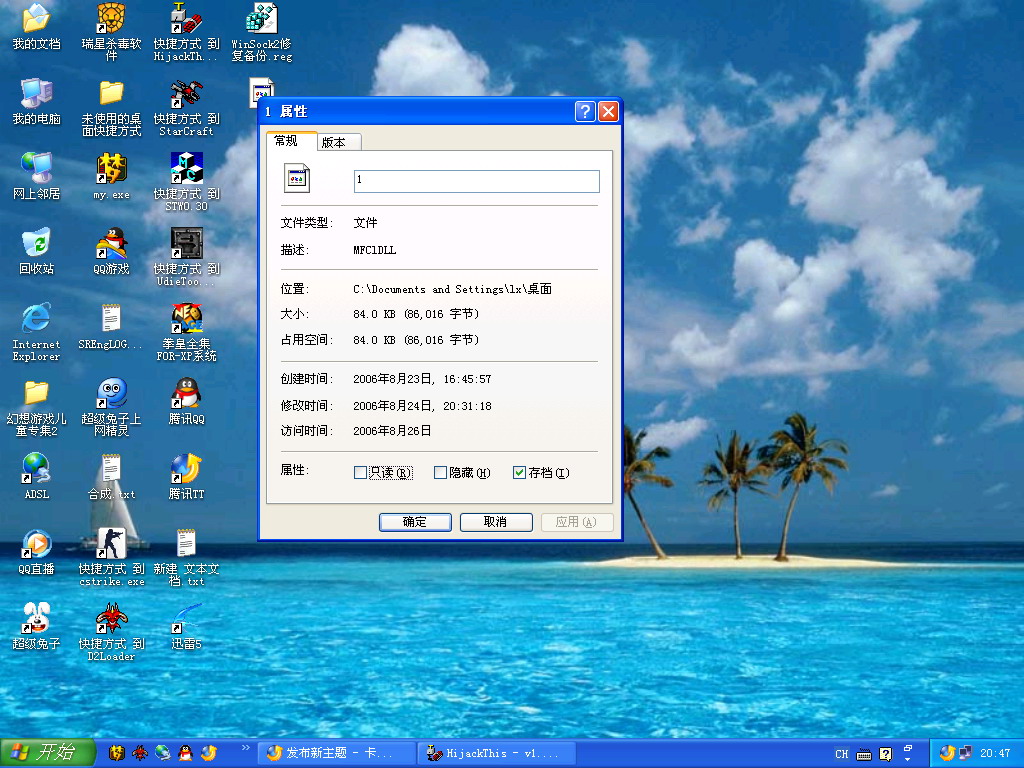Open the 开始 Start menu
This screenshot has width=1024, height=768.
tap(47, 753)
